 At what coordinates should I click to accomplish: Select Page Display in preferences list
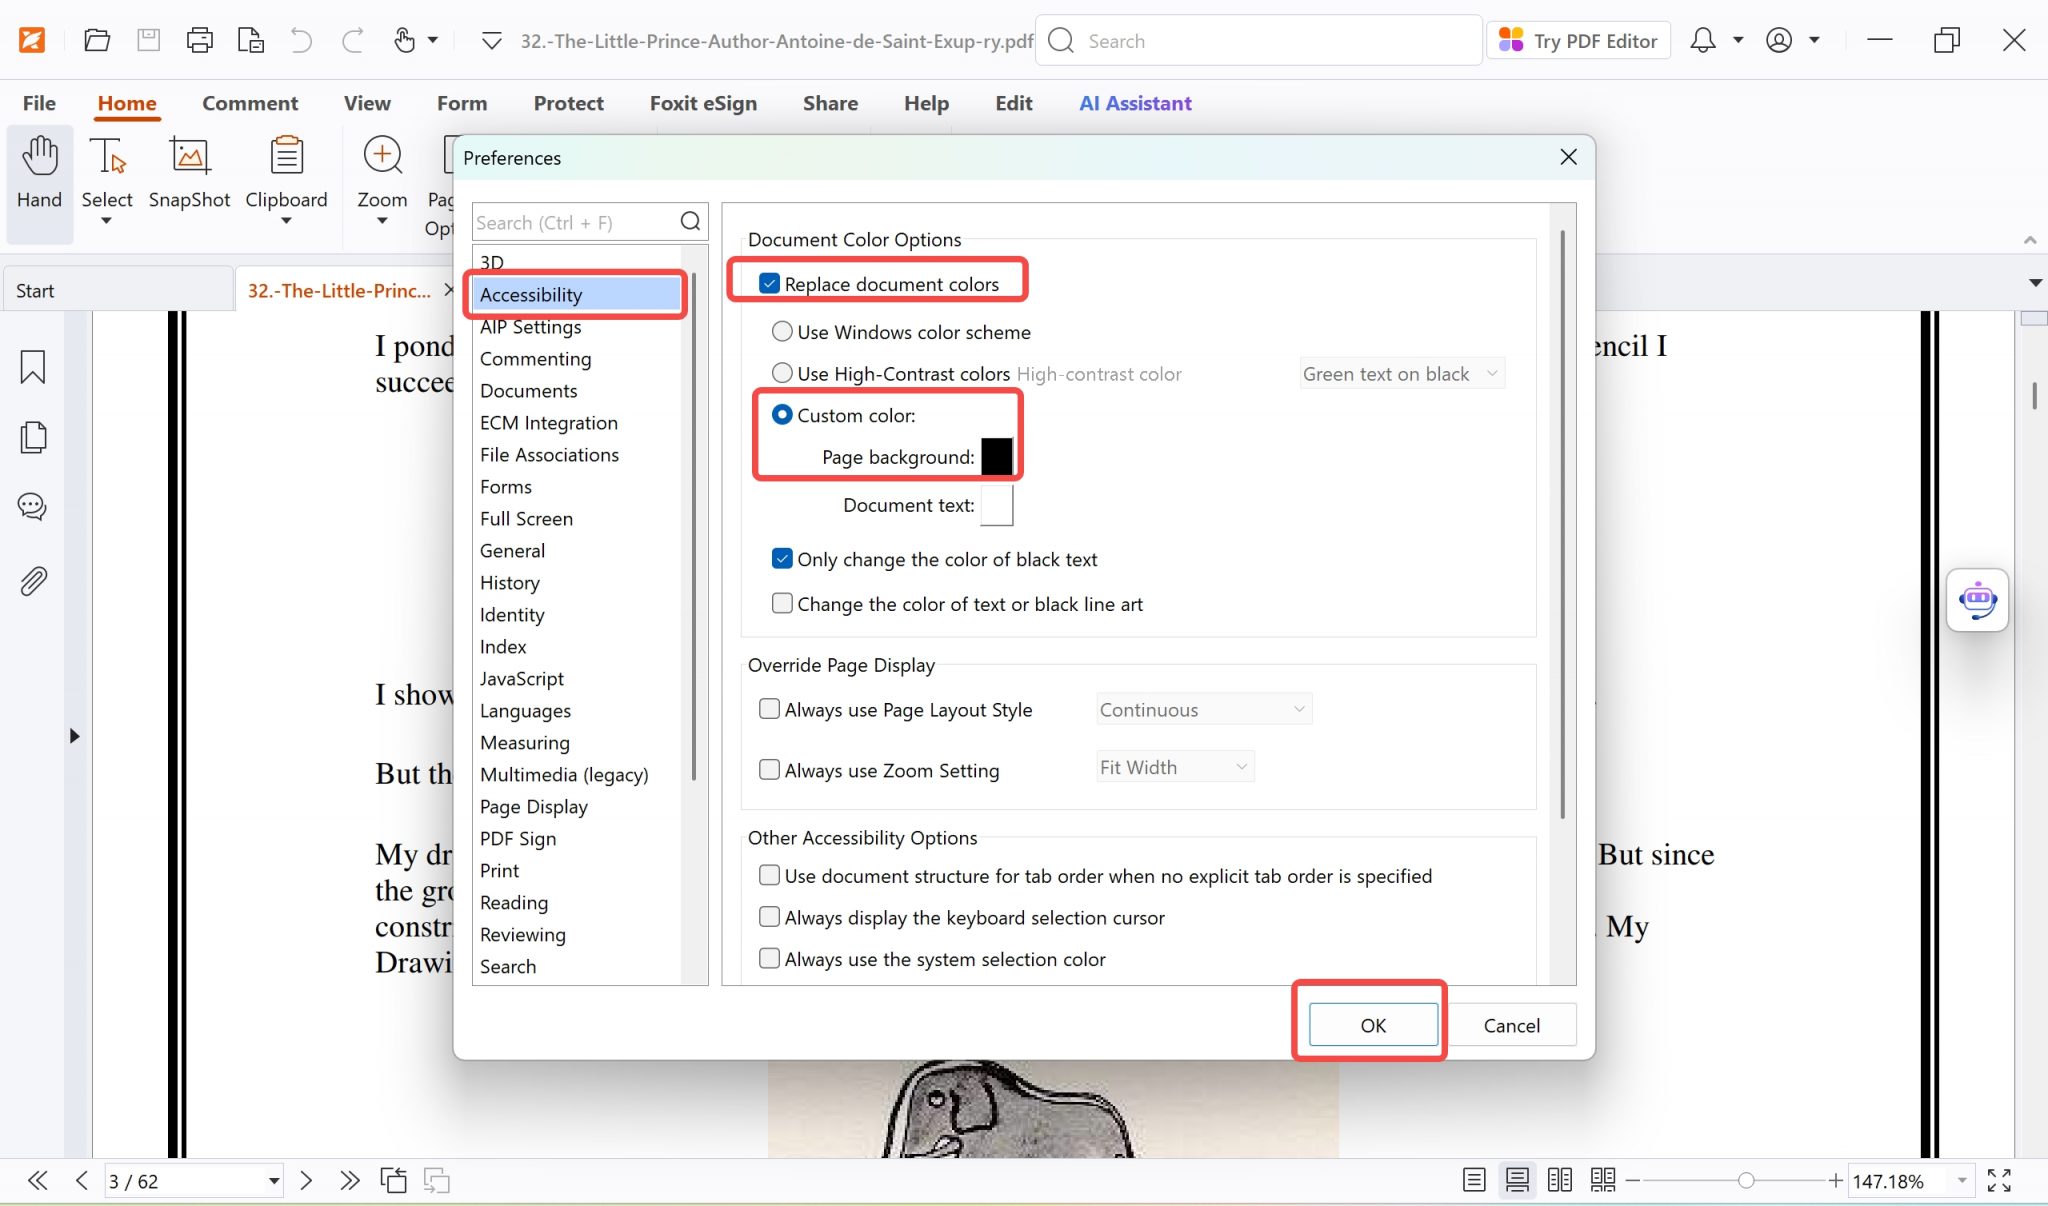click(x=534, y=807)
